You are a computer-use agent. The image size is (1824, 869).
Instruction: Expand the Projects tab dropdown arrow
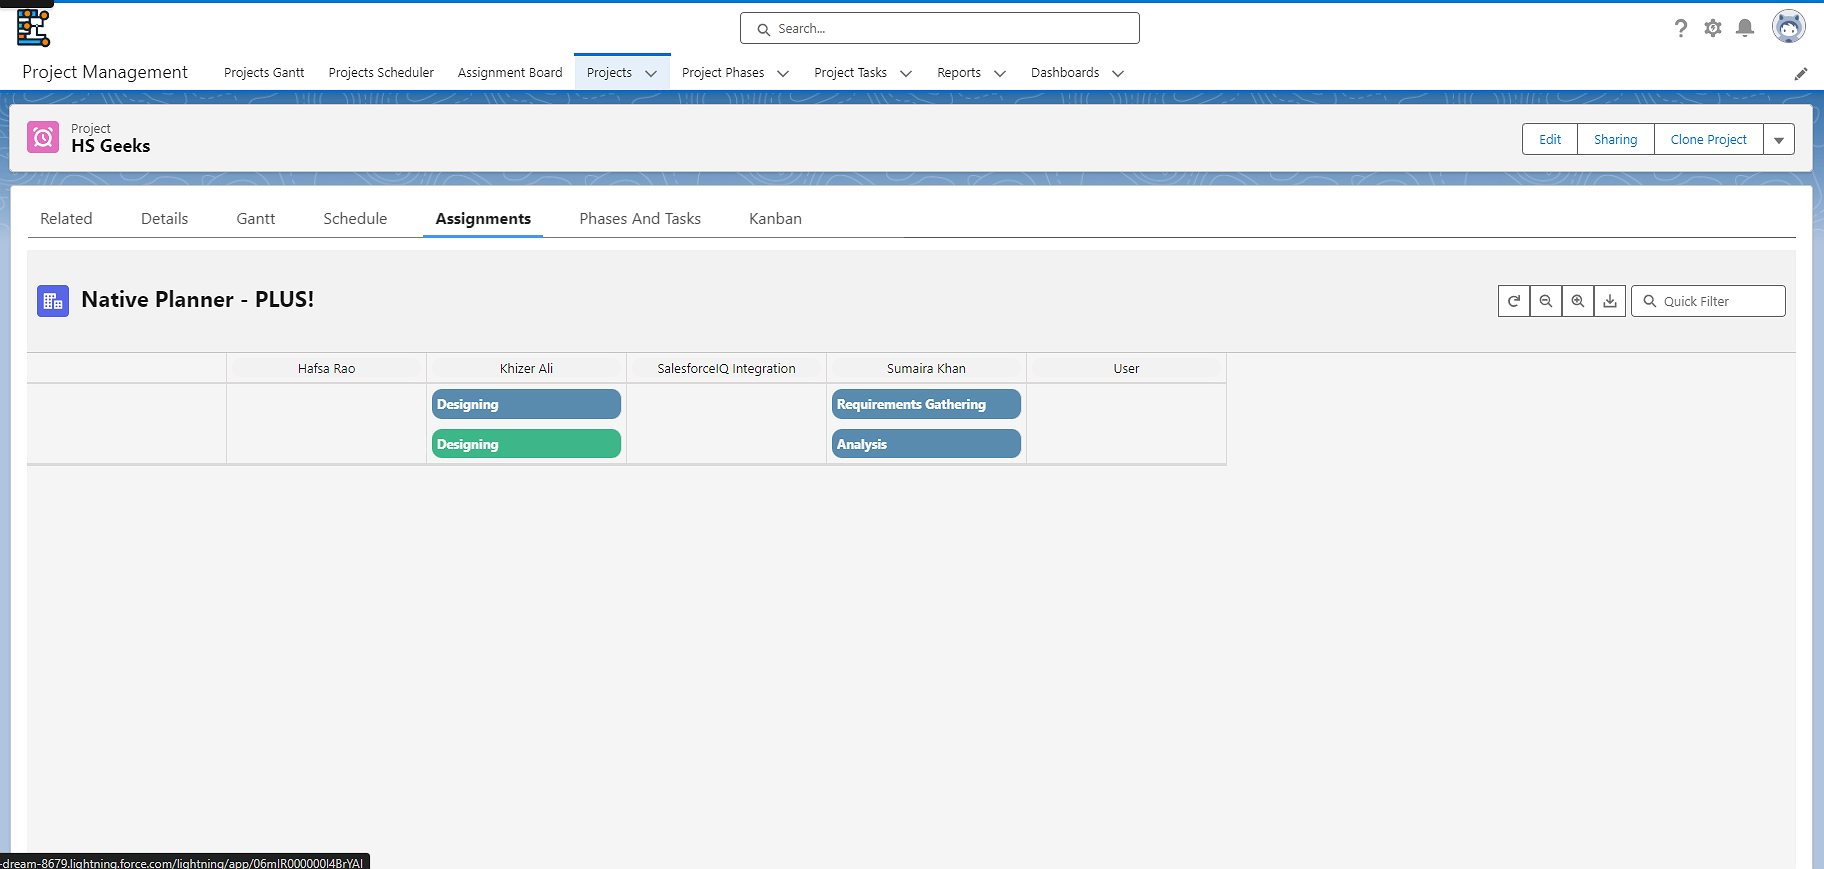click(x=651, y=73)
